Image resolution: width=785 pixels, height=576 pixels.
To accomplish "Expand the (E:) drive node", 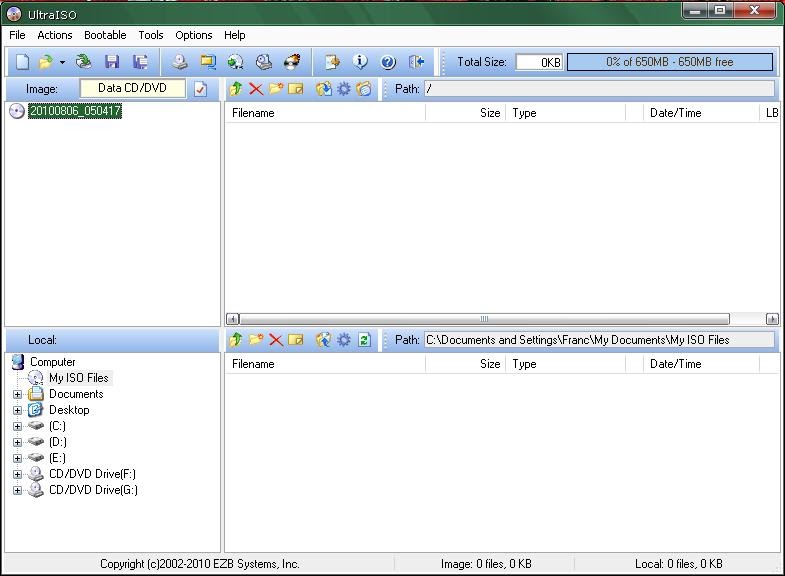I will click(18, 458).
